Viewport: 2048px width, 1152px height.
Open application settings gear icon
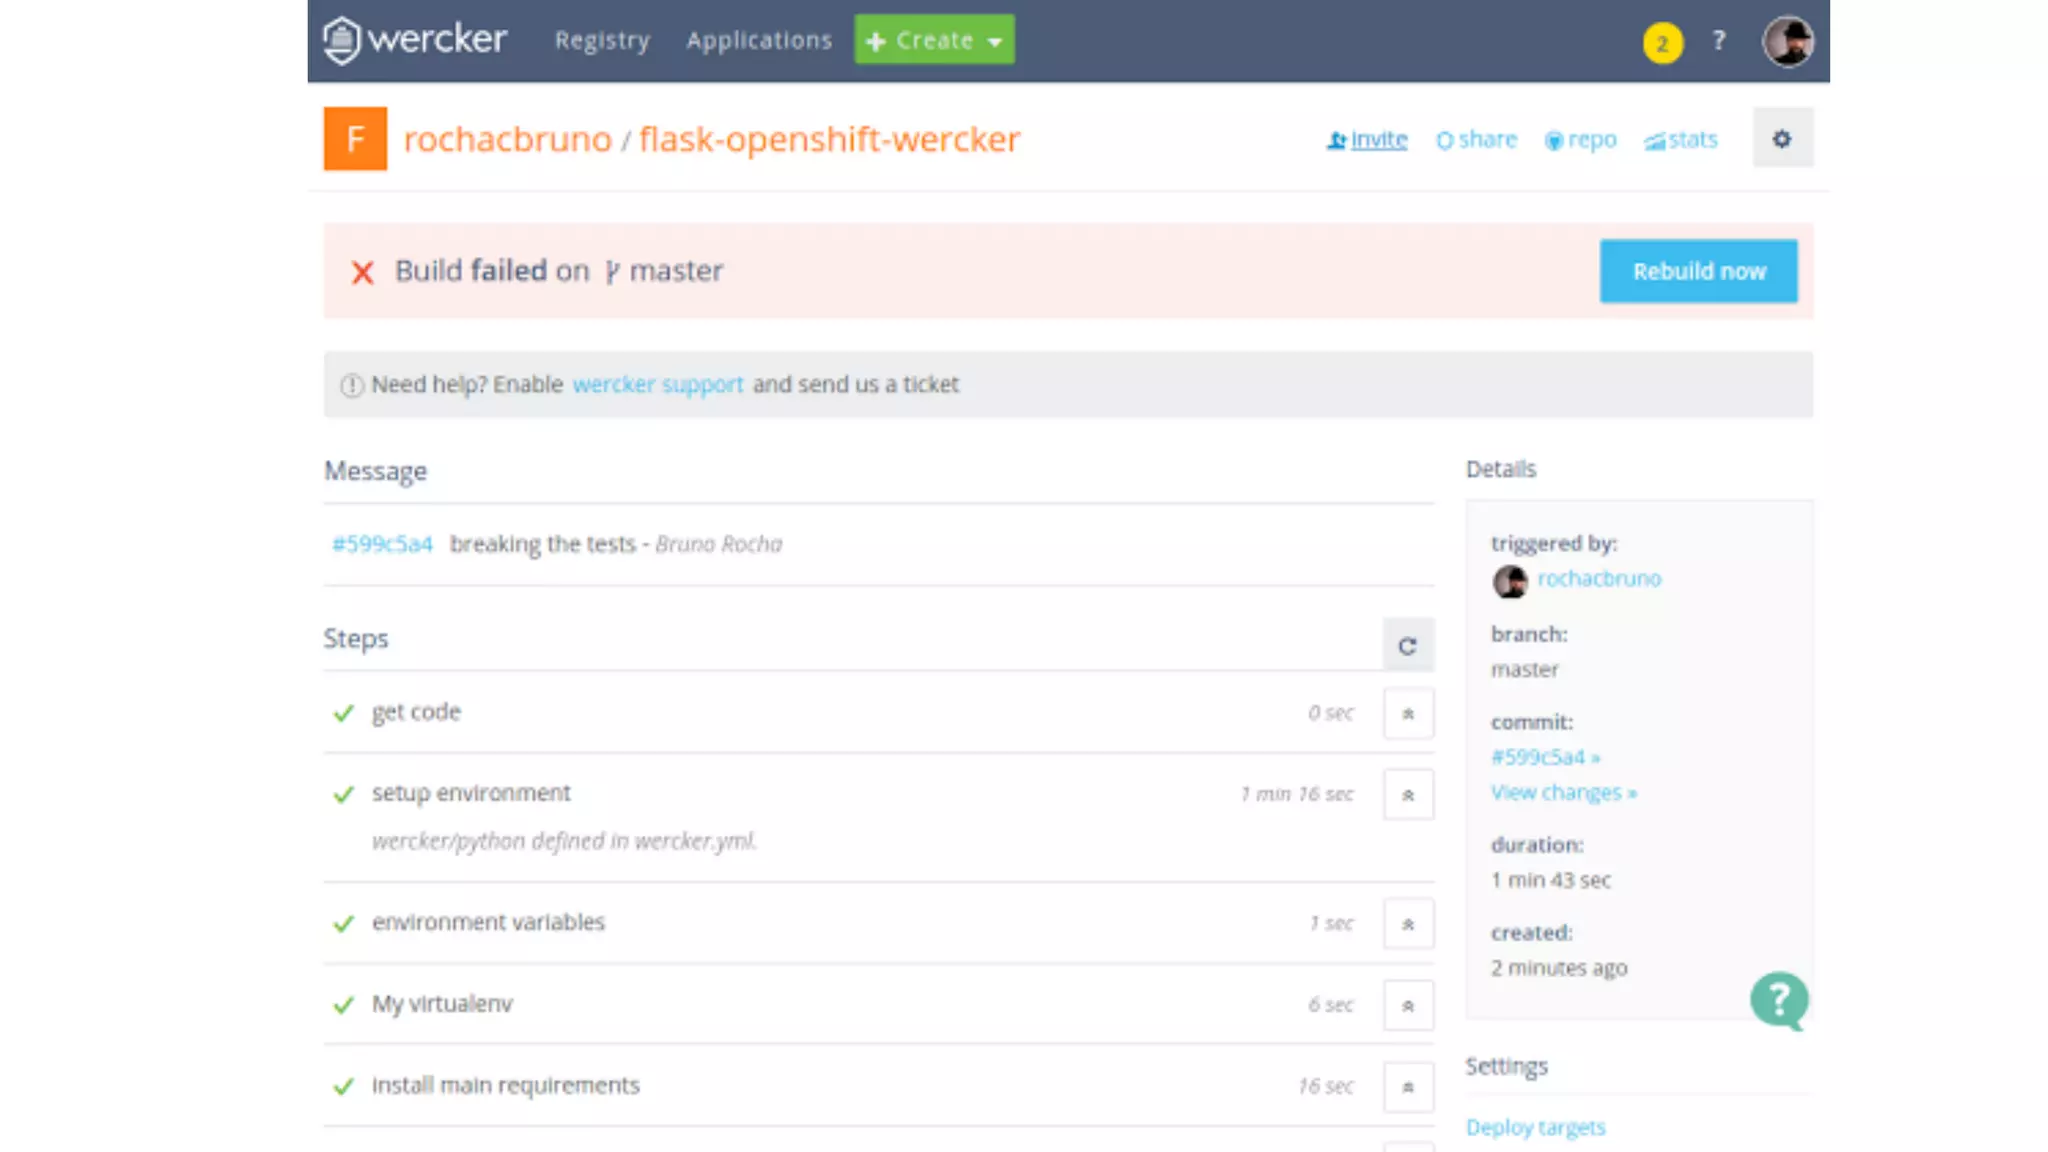[1782, 139]
